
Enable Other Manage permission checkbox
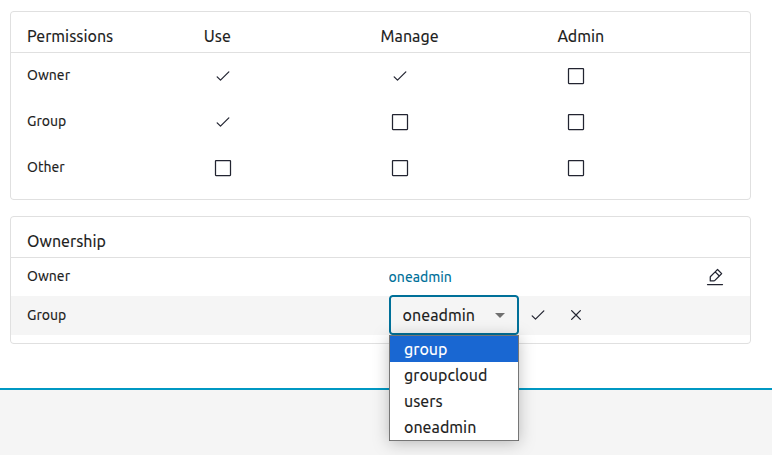pyautogui.click(x=400, y=168)
